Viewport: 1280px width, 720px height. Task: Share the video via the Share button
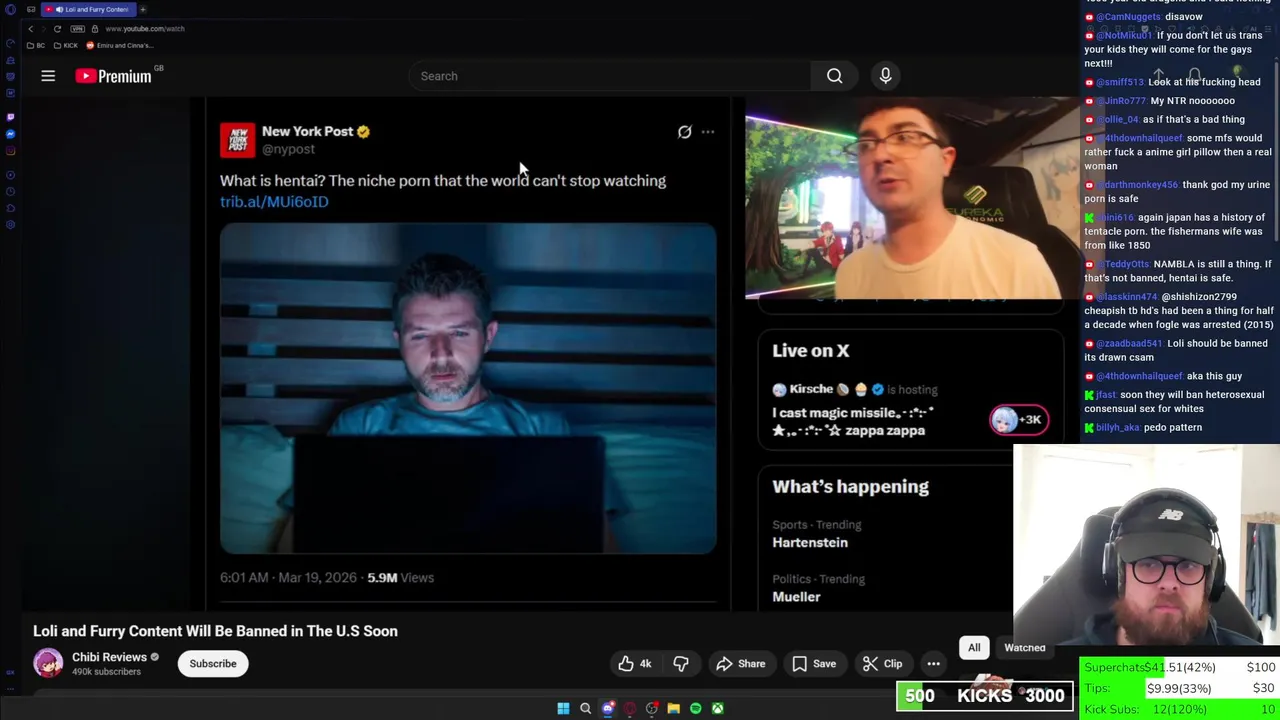point(741,664)
